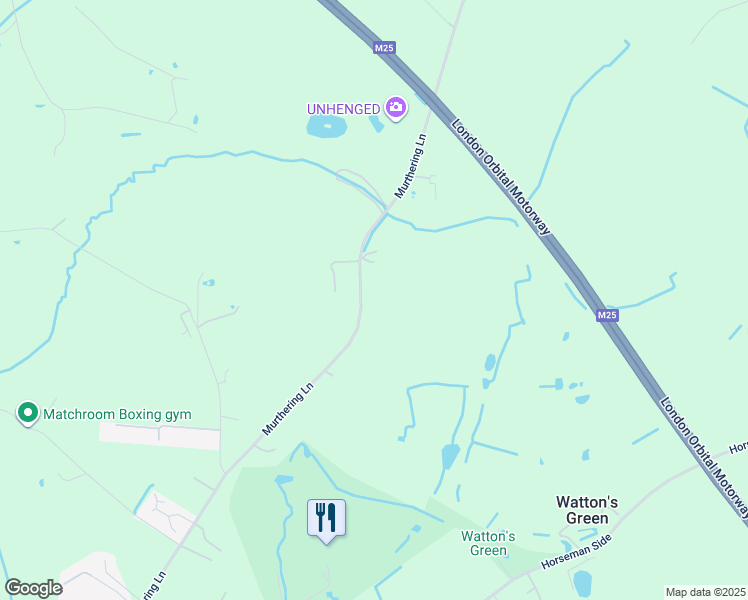This screenshot has height=600, width=748.
Task: Click the grey airstrip area below Matchroom
Action: point(159,435)
